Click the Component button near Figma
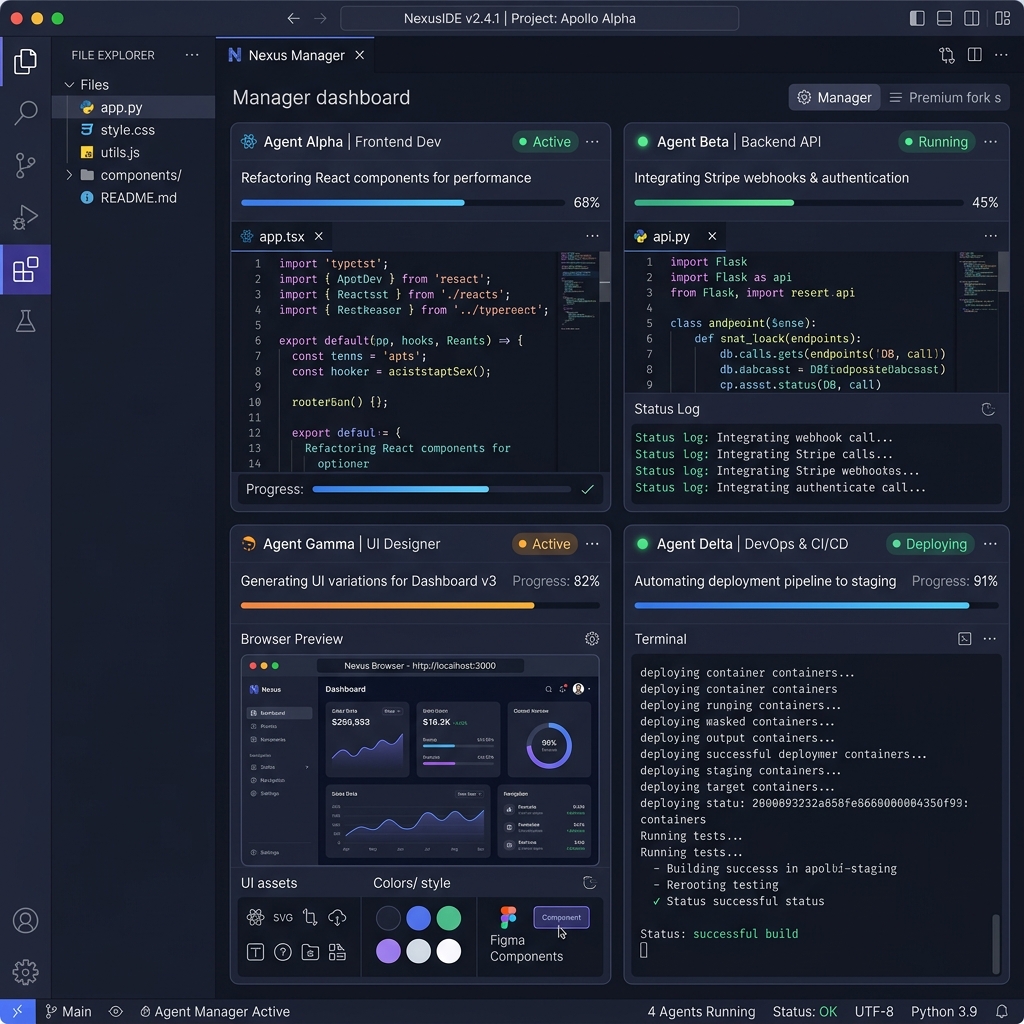Image resolution: width=1024 pixels, height=1024 pixels. point(561,917)
